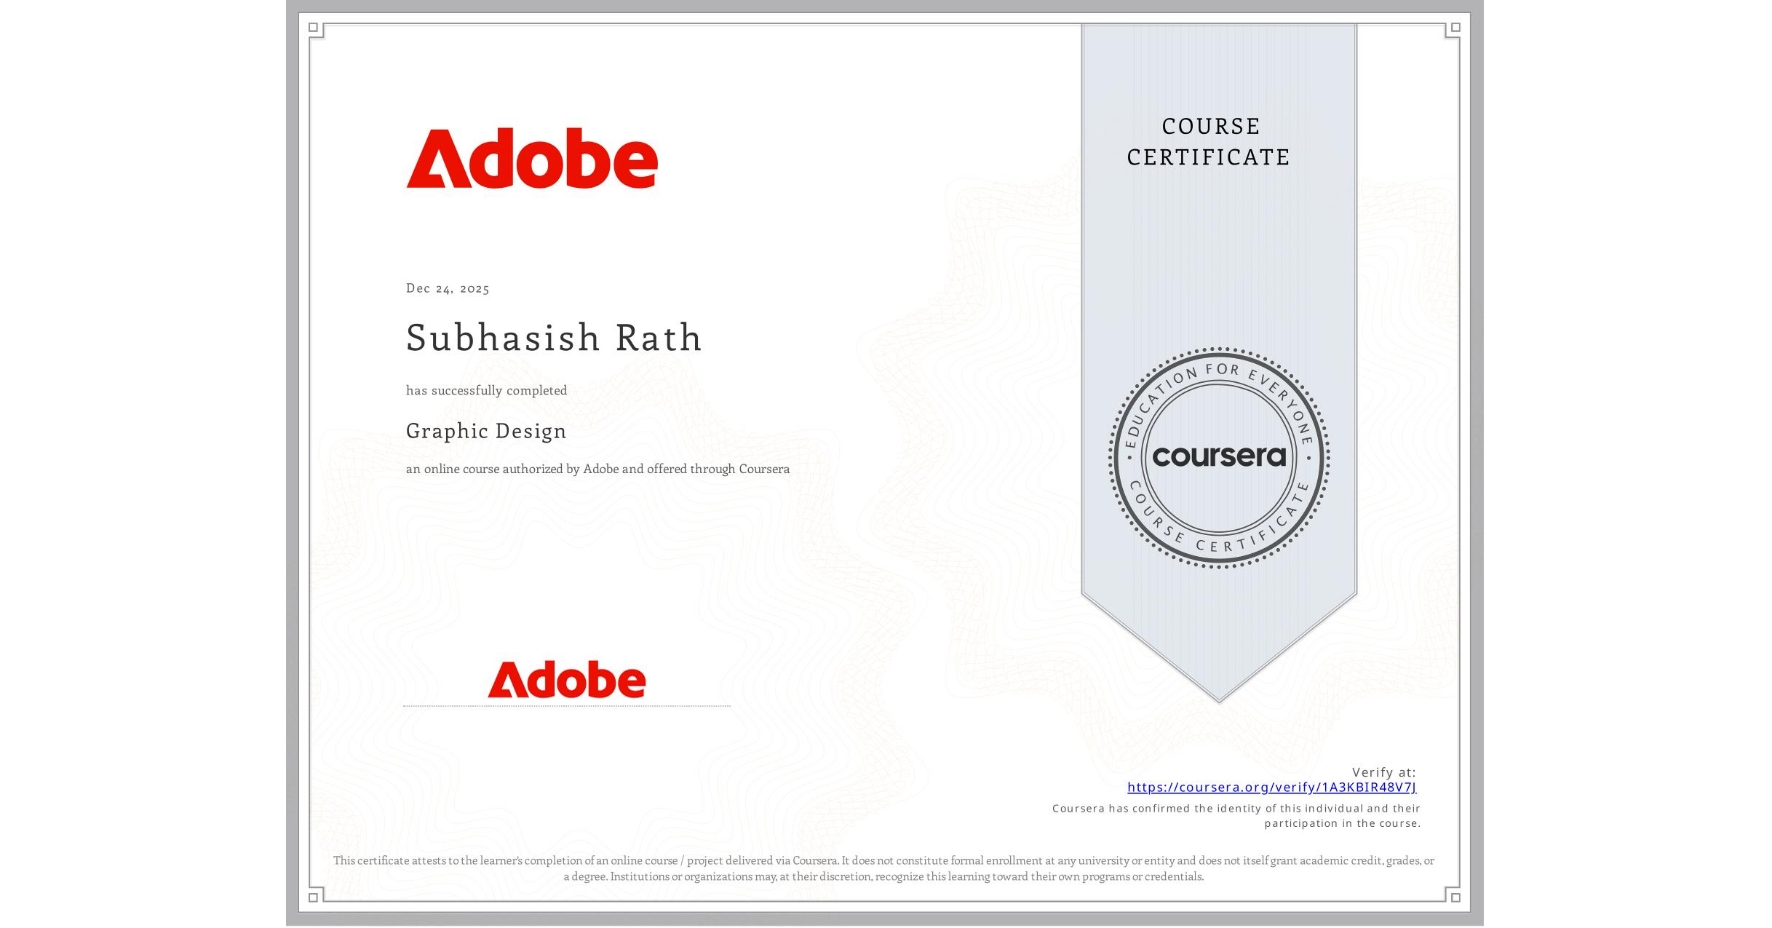Click the red Adobe logo at top

click(x=533, y=157)
